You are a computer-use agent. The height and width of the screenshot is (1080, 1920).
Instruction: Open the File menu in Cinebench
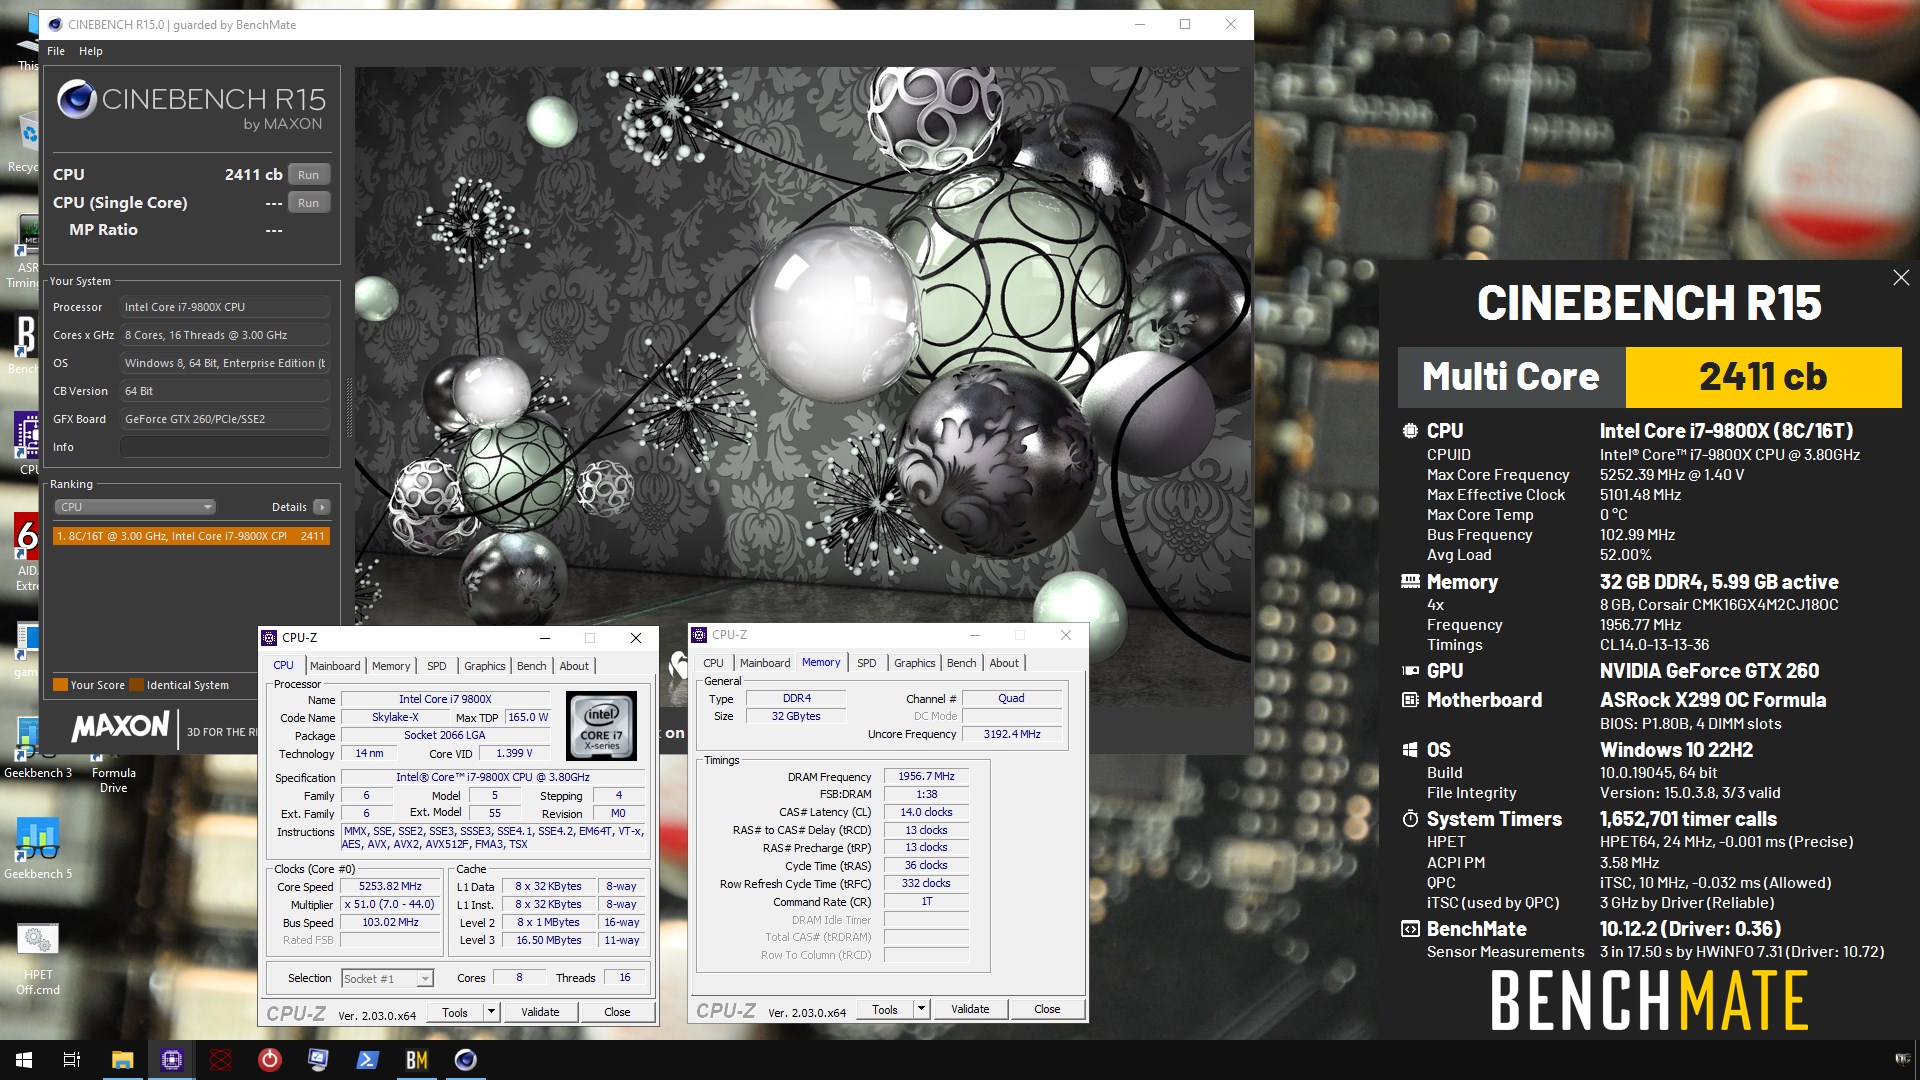tap(56, 51)
